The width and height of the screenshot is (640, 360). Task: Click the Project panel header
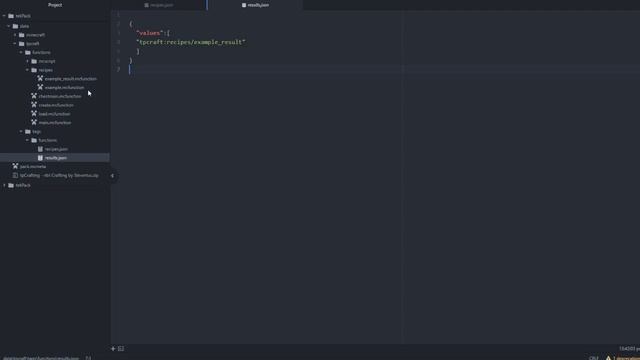[x=55, y=5]
